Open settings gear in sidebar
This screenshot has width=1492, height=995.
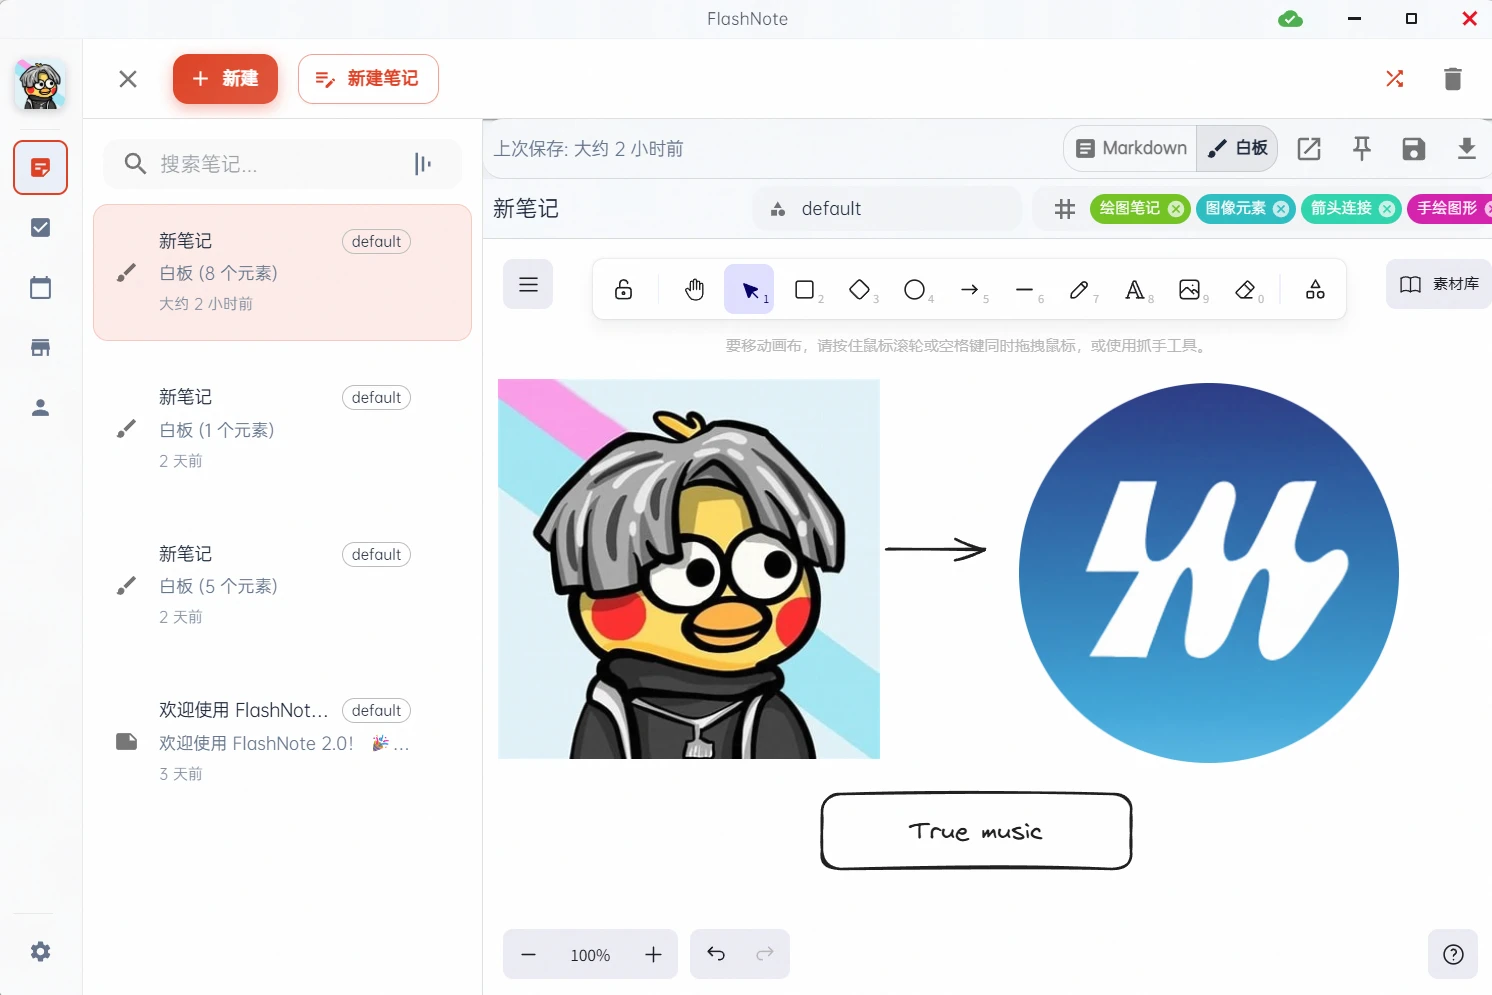40,952
